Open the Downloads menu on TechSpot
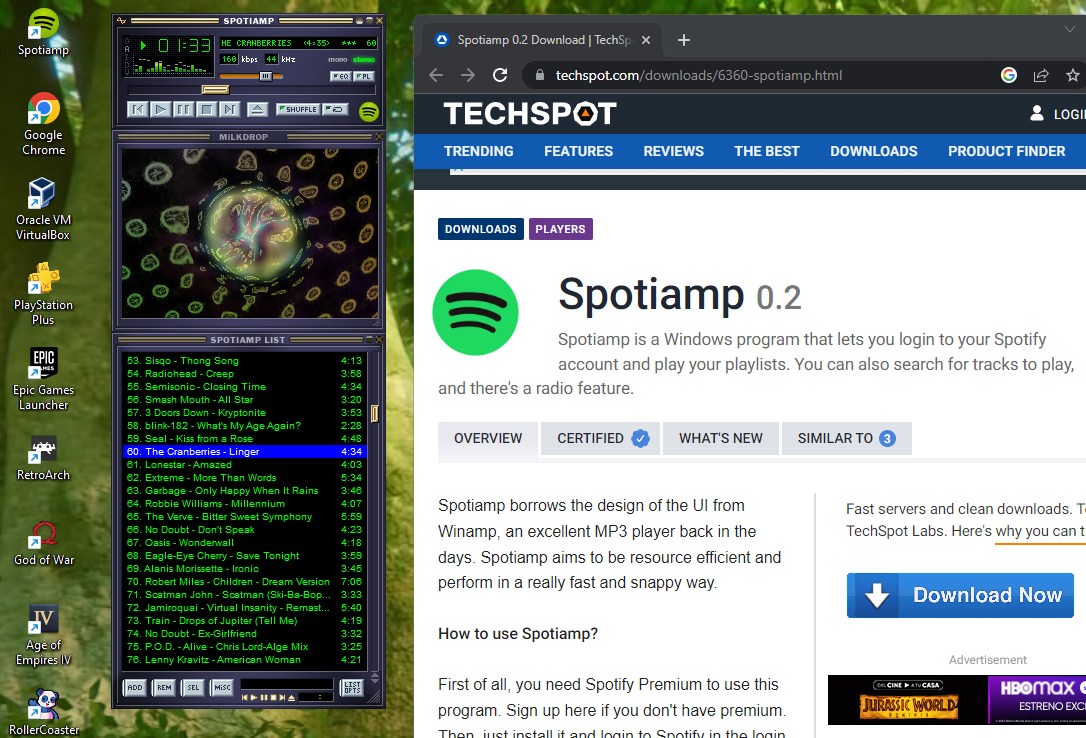Image resolution: width=1086 pixels, height=738 pixels. click(873, 151)
